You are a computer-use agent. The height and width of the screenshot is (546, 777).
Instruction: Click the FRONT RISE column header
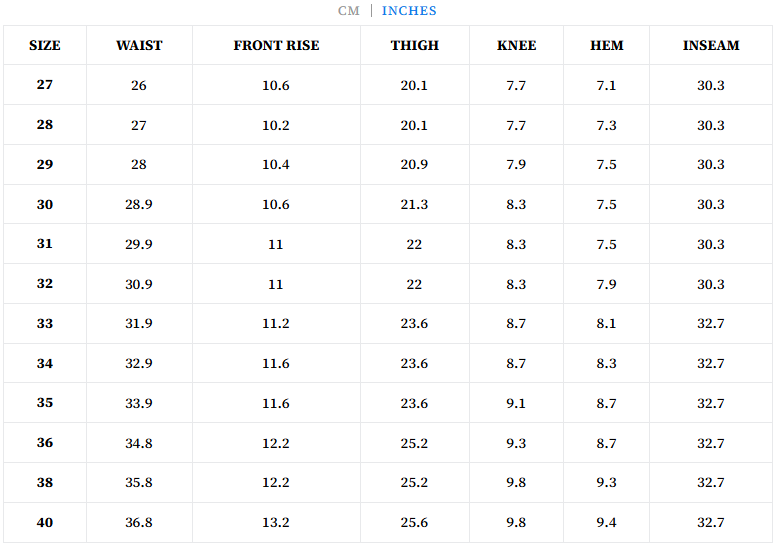[x=276, y=46]
